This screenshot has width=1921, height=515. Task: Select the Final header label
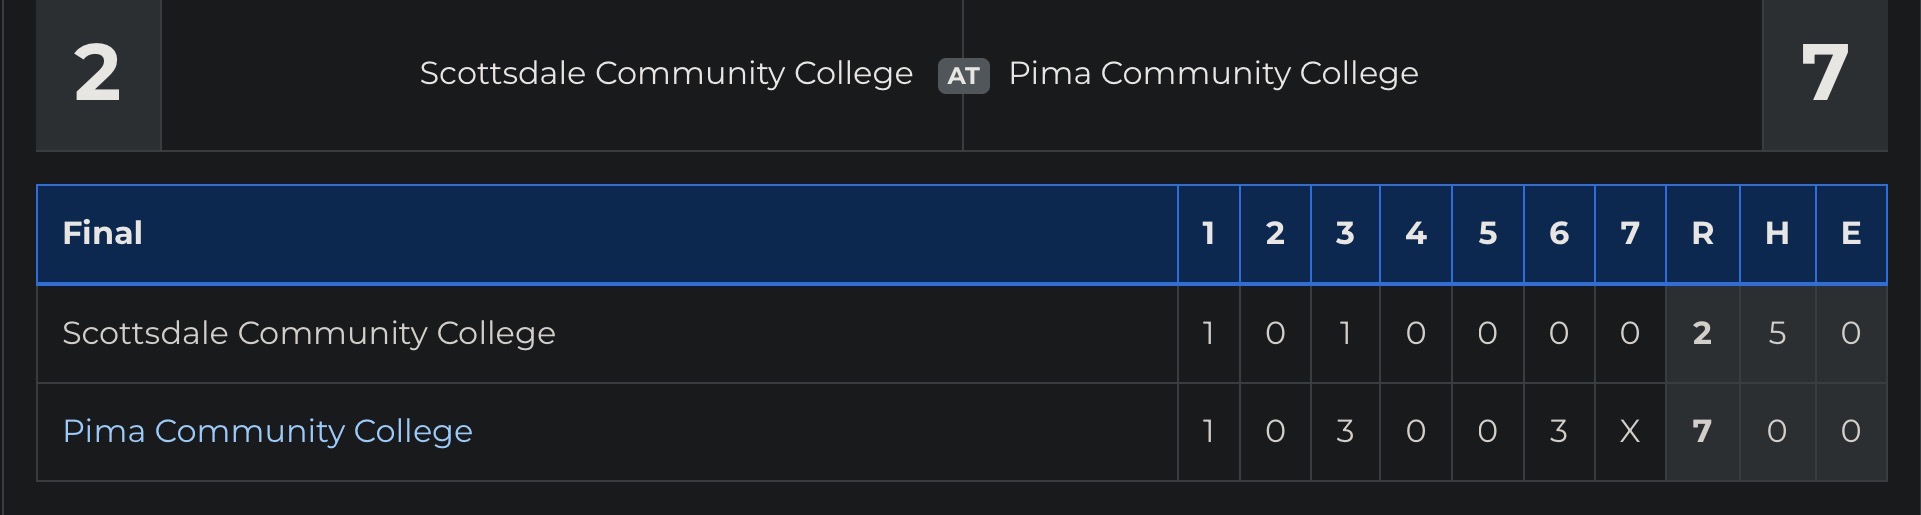[102, 233]
